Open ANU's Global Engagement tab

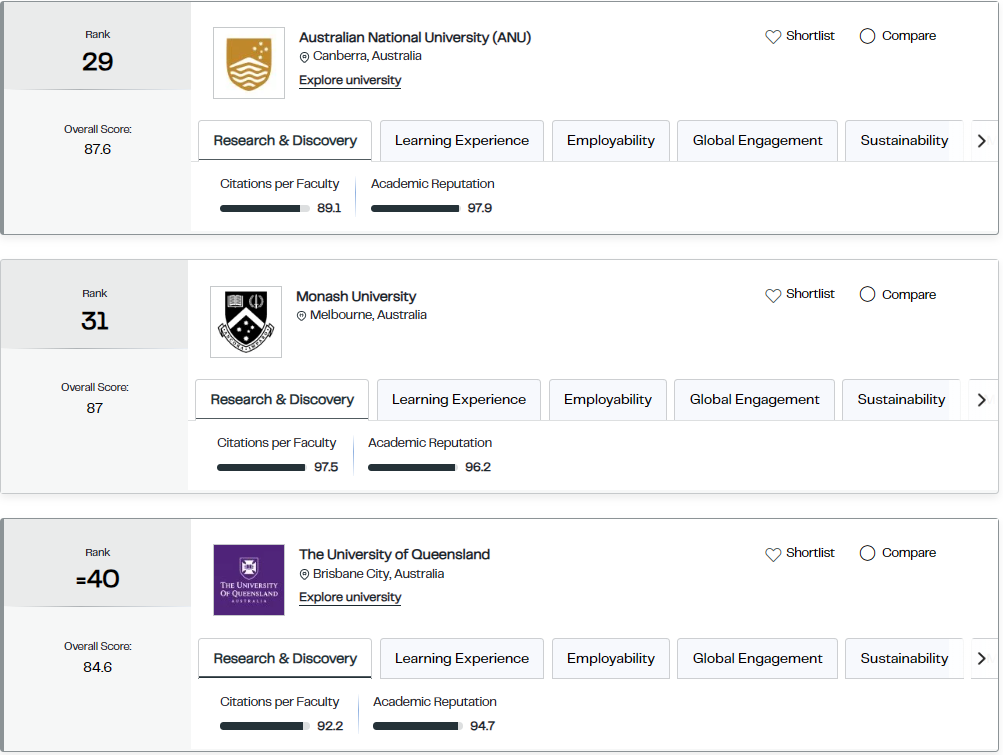(757, 141)
